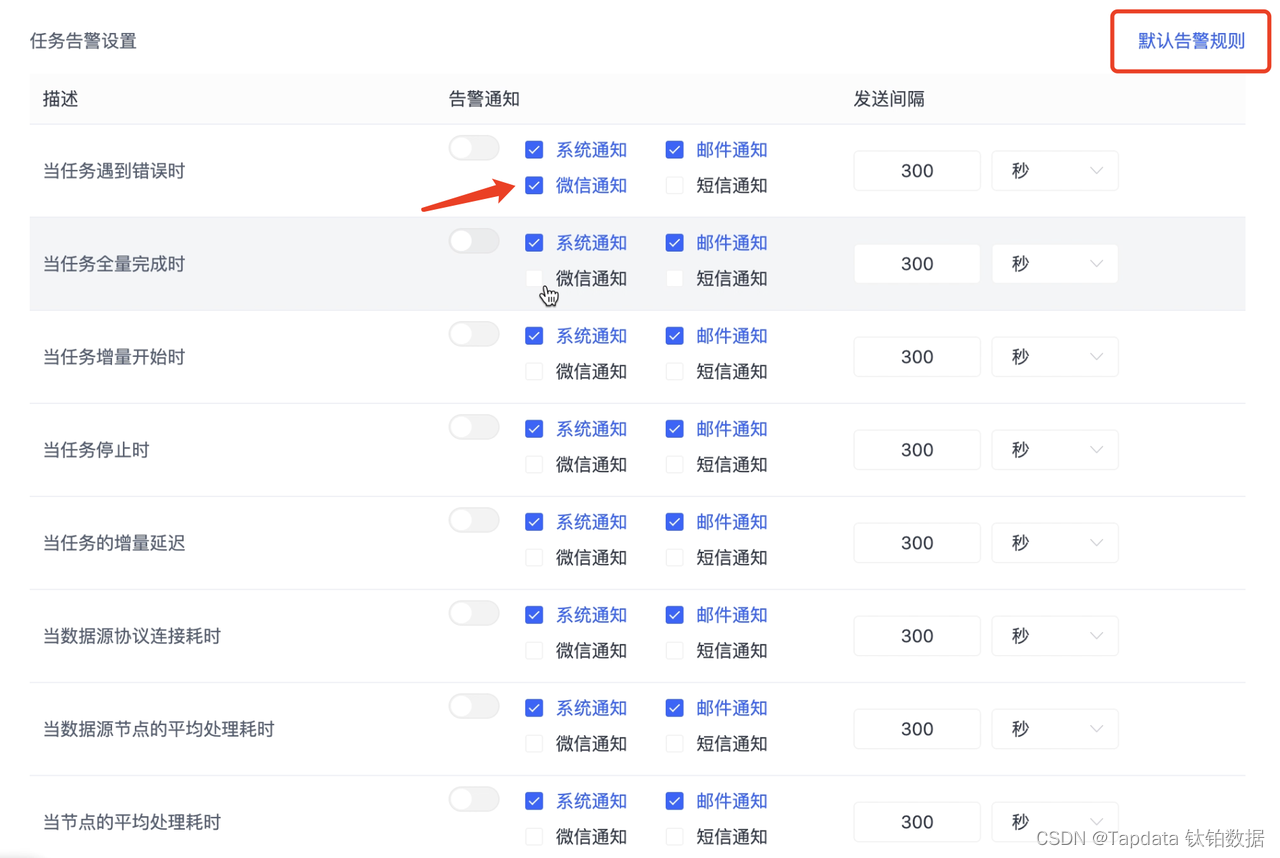The height and width of the screenshot is (858, 1280).
Task: Open the 秒 unit dropdown for 当任务的增量延迟
Action: [1055, 543]
